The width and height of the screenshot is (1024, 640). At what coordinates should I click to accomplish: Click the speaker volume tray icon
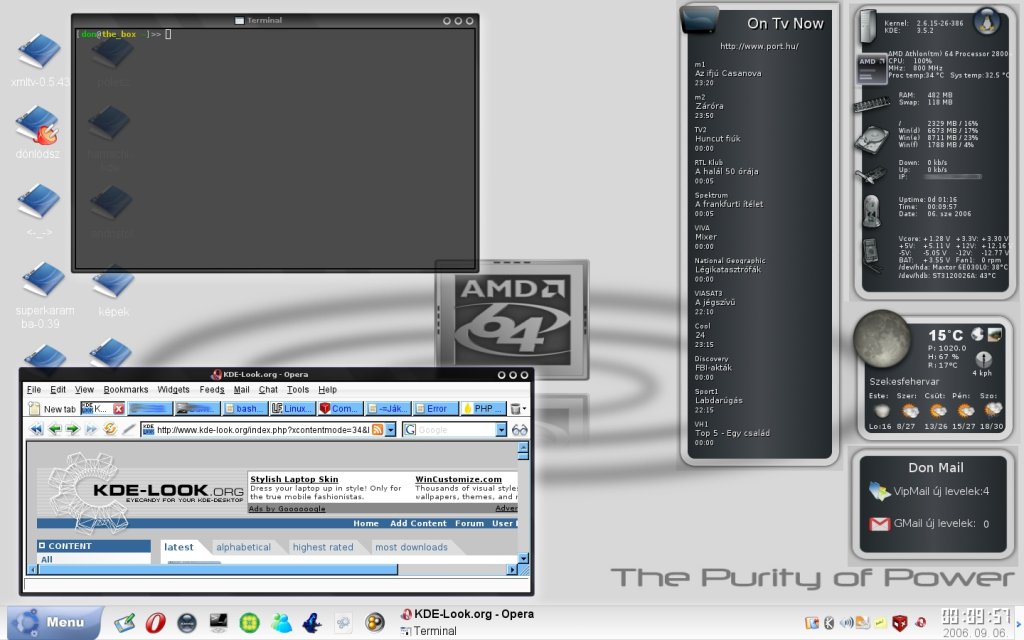click(x=846, y=622)
